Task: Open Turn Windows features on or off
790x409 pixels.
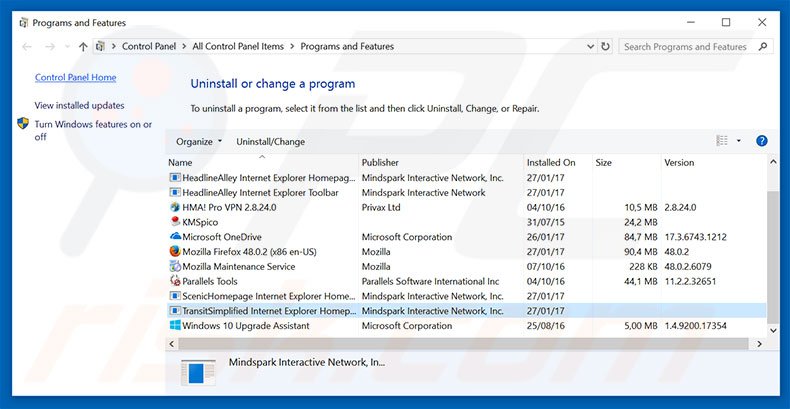Action: click(93, 130)
